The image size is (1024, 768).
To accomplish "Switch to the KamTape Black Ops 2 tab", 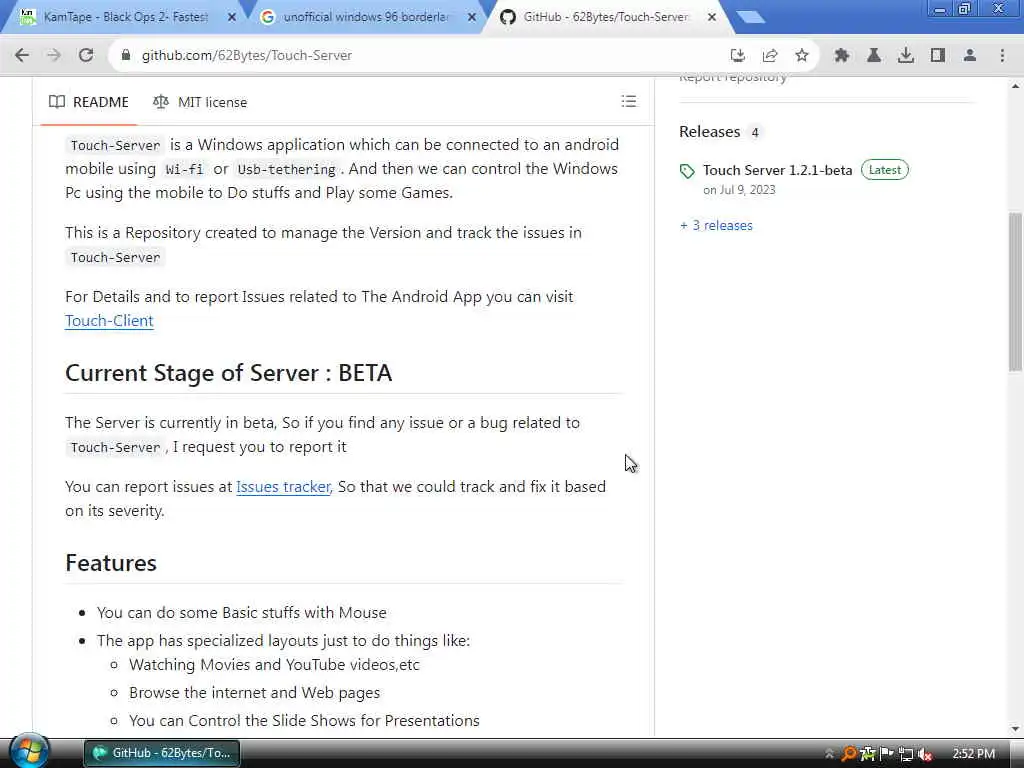I will tap(125, 17).
